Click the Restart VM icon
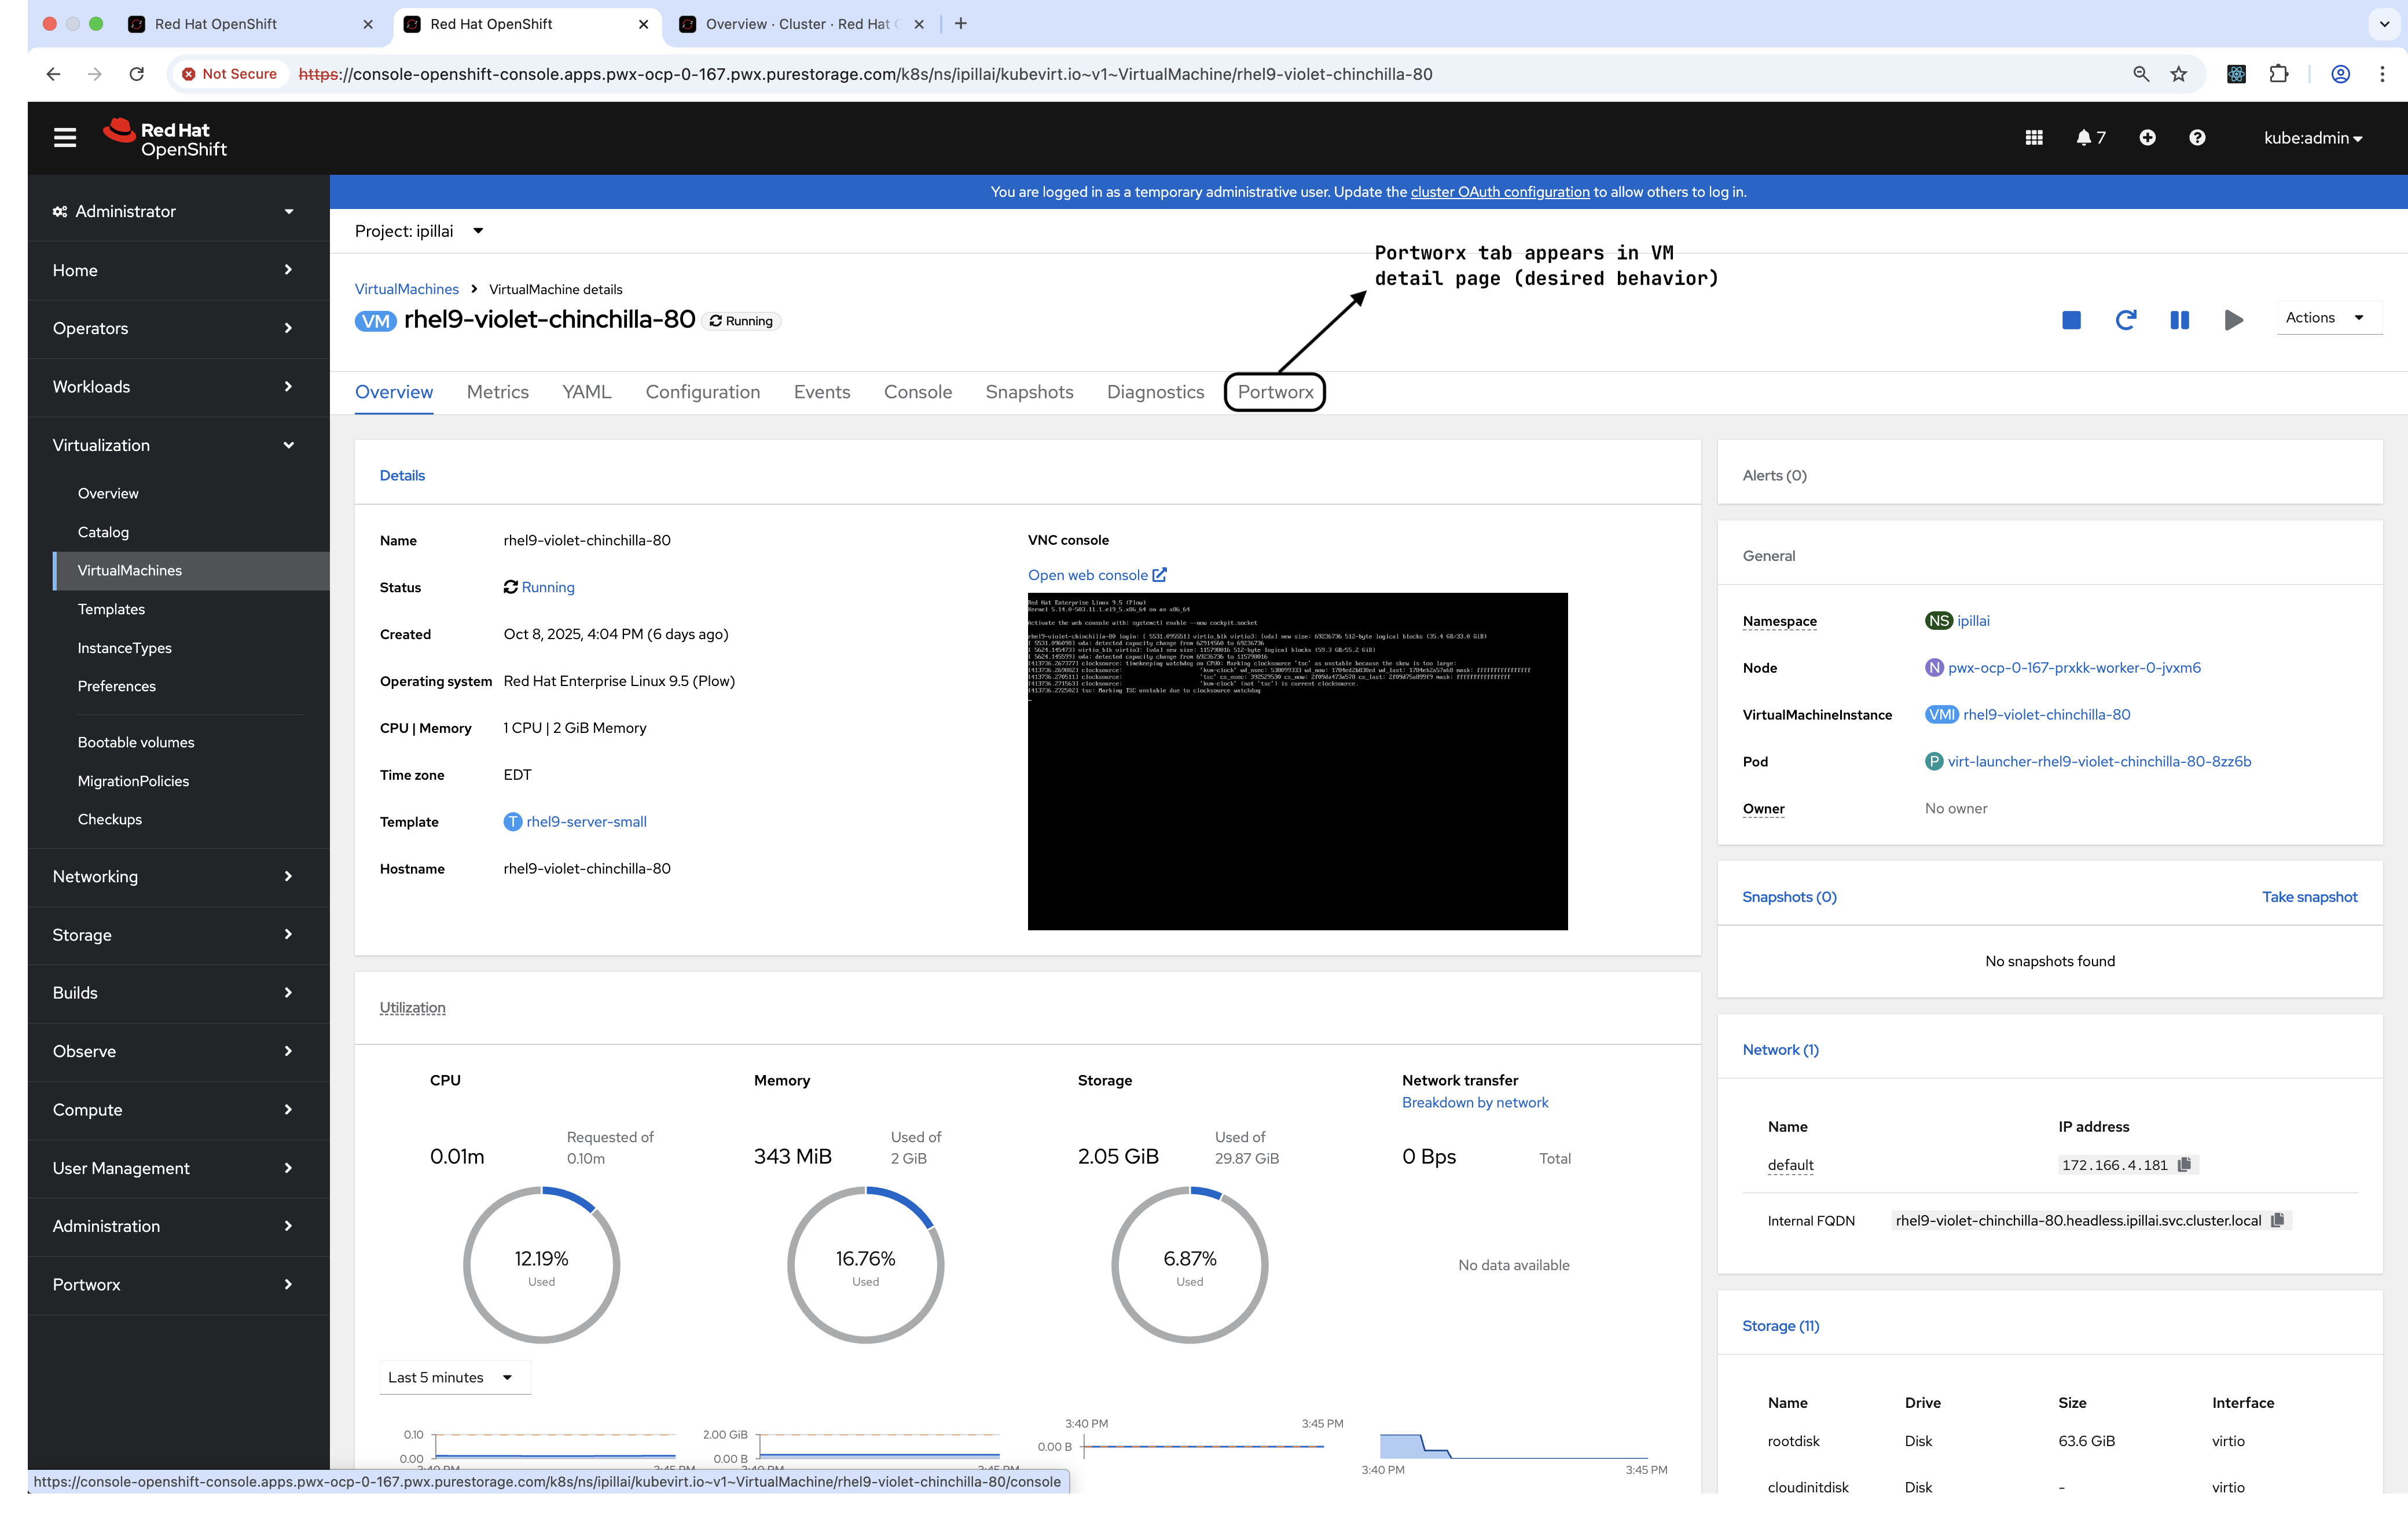This screenshot has height=1526, width=2408. click(2125, 320)
